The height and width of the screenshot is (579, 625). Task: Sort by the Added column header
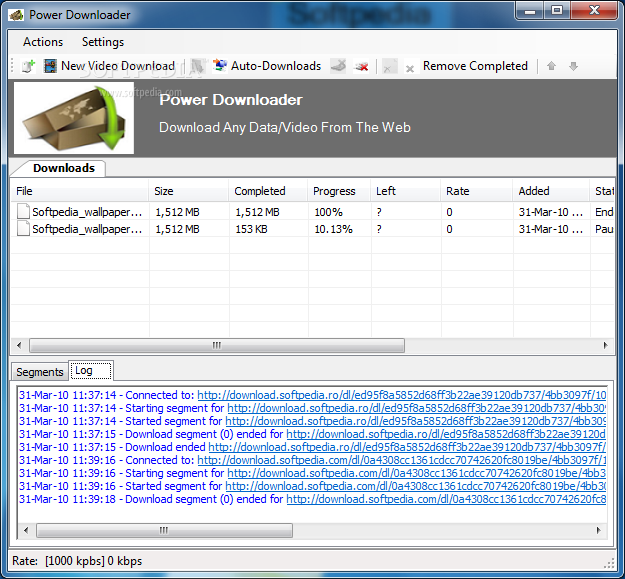551,191
